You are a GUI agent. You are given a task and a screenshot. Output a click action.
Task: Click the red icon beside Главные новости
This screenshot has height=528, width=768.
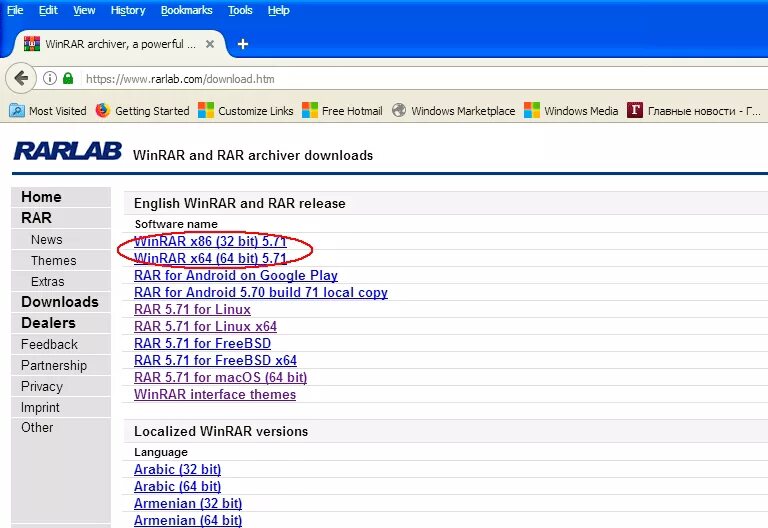pos(635,110)
